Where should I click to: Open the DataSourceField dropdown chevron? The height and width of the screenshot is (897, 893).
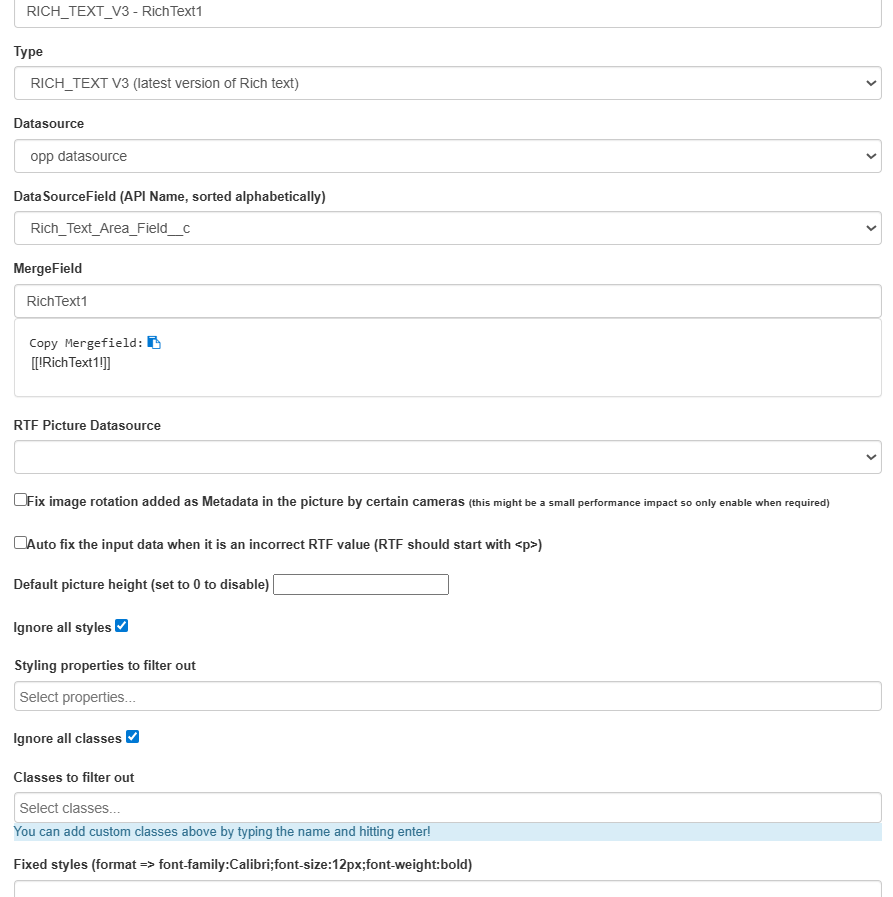point(871,228)
